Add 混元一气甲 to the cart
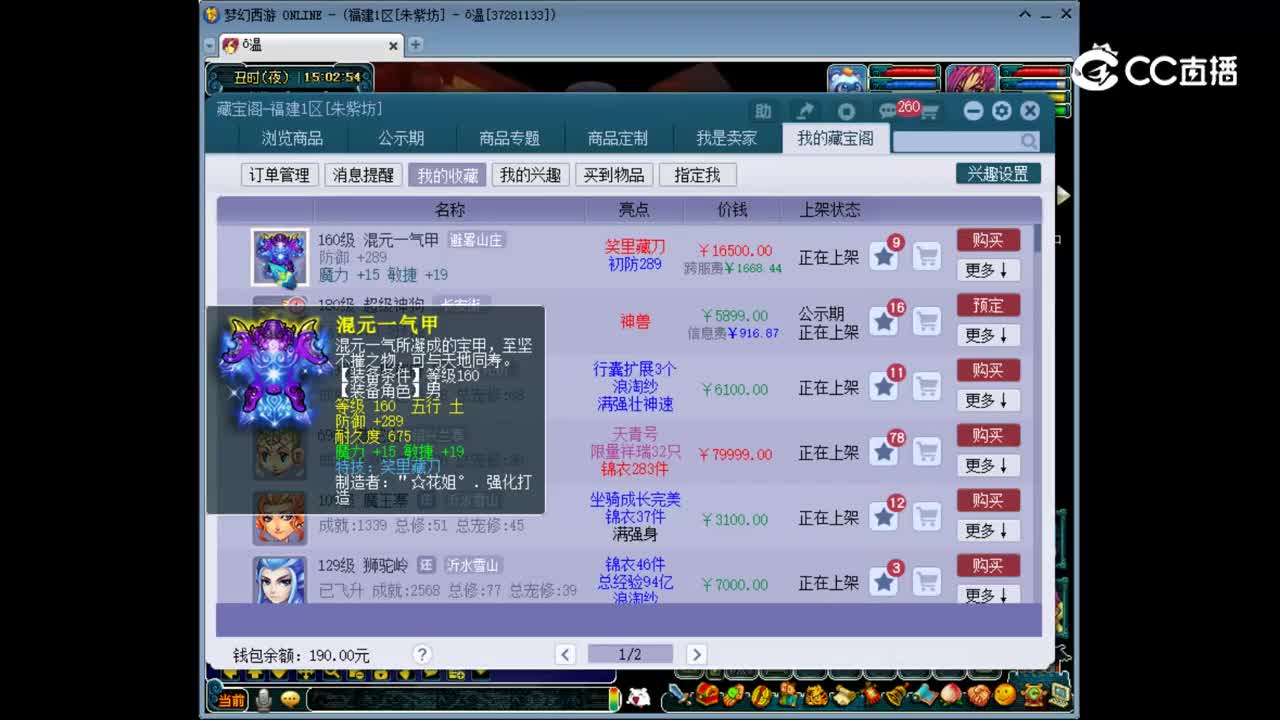The image size is (1280, 720). point(927,257)
